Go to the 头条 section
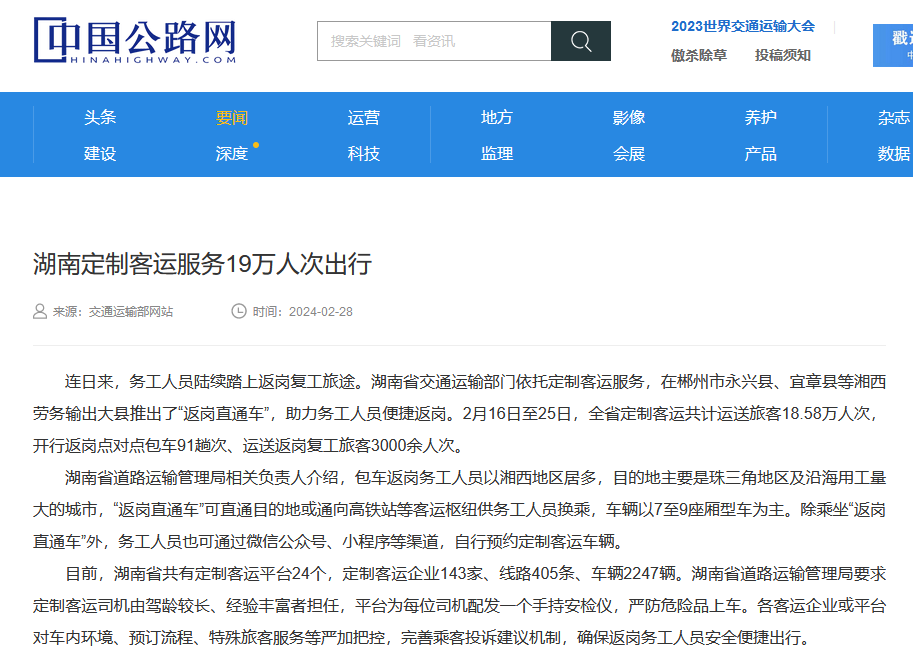 100,117
